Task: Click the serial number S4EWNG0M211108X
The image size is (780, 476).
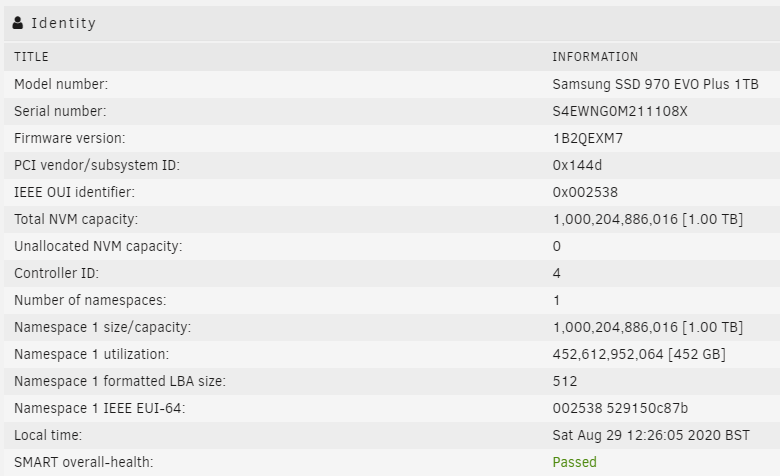Action: 620,111
